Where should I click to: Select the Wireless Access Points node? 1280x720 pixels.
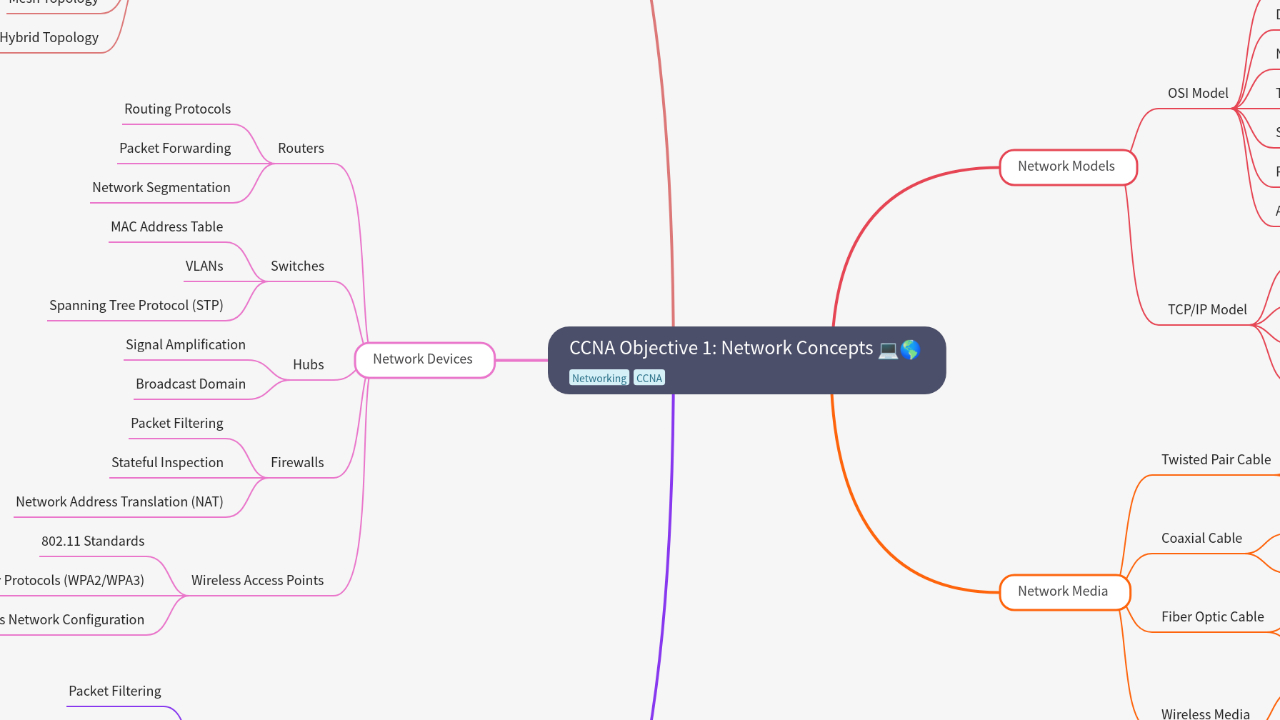point(257,580)
